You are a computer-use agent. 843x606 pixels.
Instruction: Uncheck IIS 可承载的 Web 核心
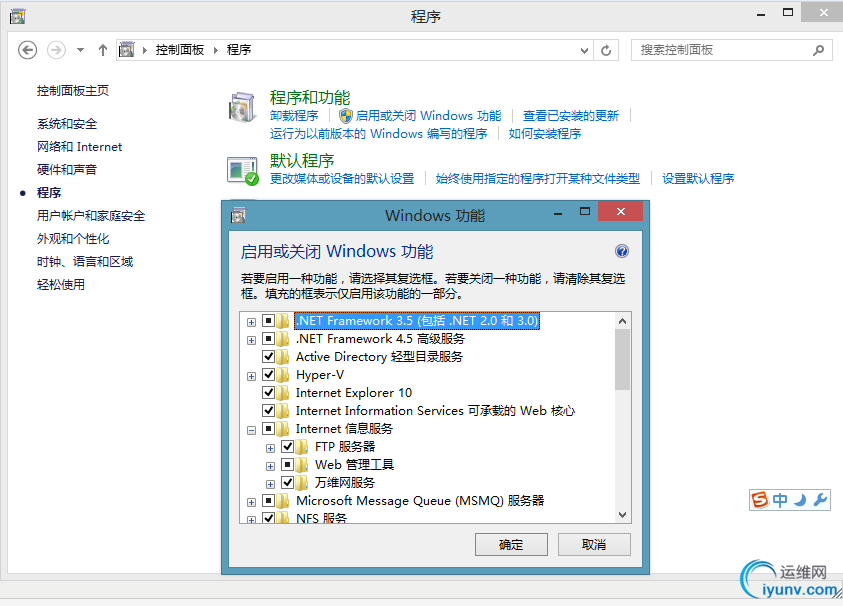click(268, 411)
